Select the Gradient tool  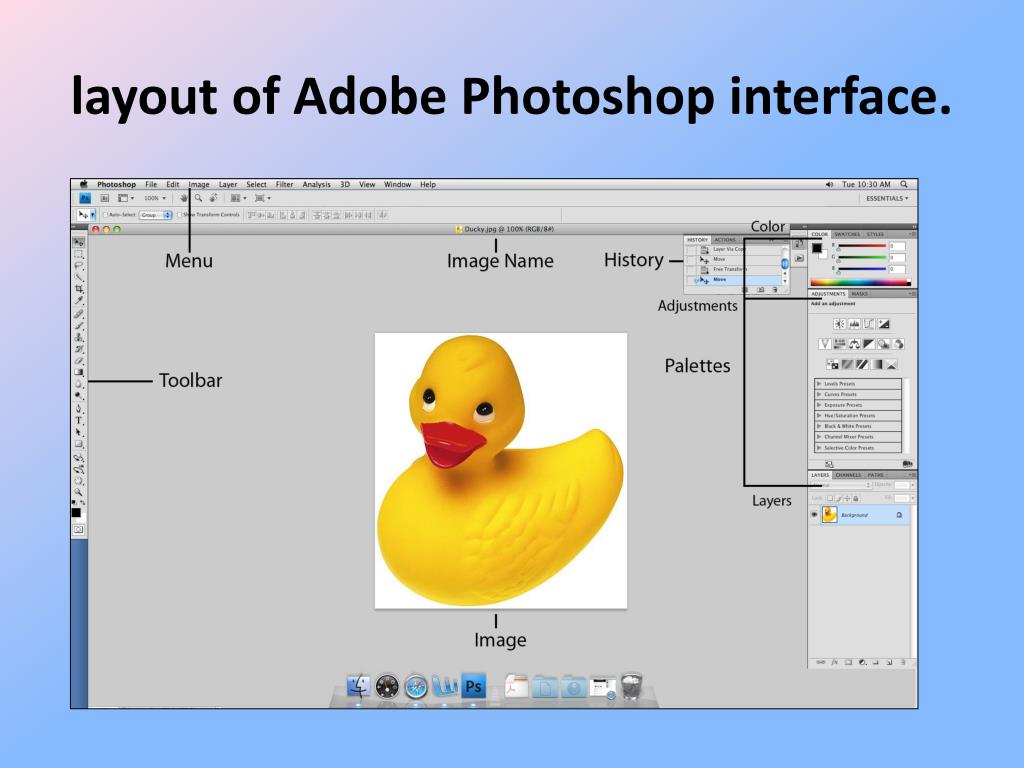click(x=79, y=372)
